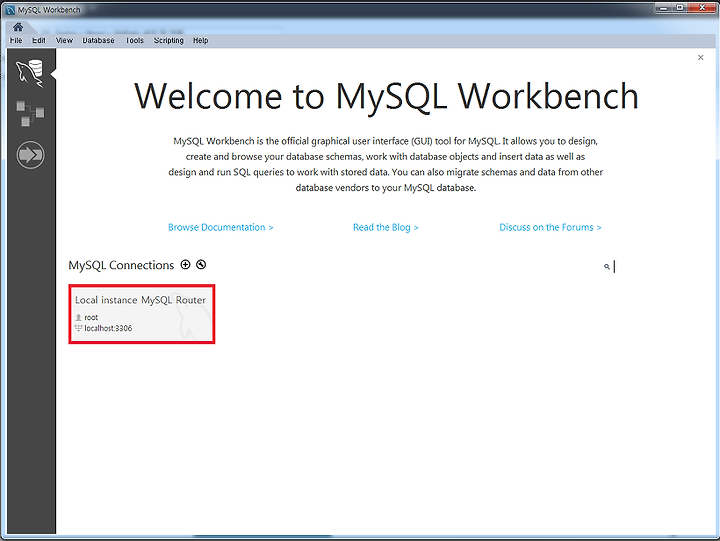
Task: Close the MySQL Workbench window
Action: click(703, 8)
